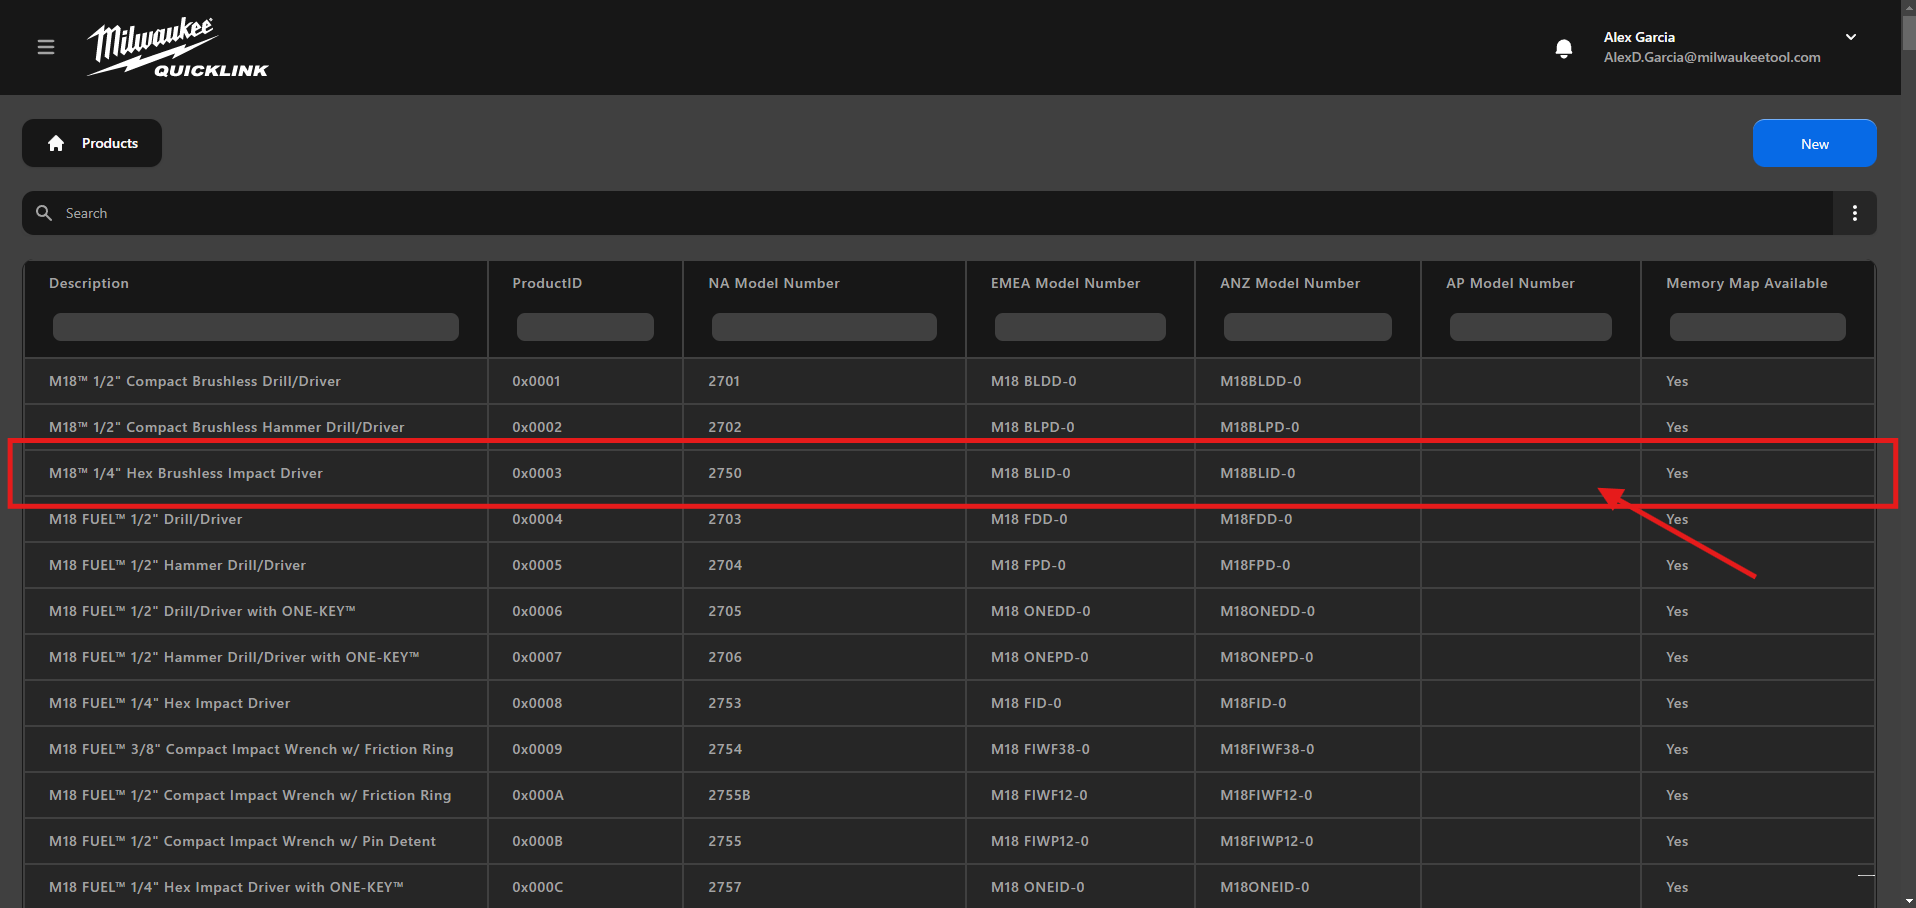Click the home icon in Products breadcrumb
1916x908 pixels.
pos(56,143)
